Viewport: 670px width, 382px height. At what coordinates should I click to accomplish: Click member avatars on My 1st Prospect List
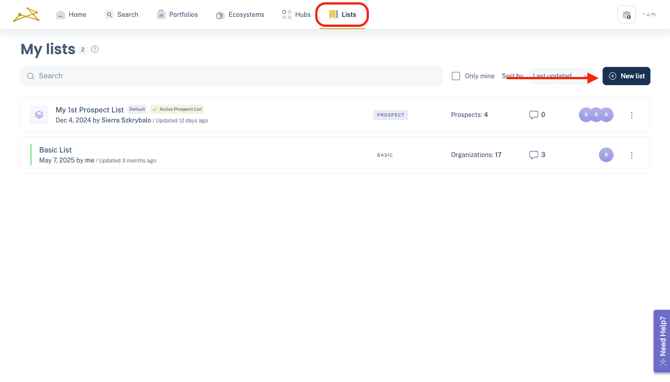click(x=596, y=115)
